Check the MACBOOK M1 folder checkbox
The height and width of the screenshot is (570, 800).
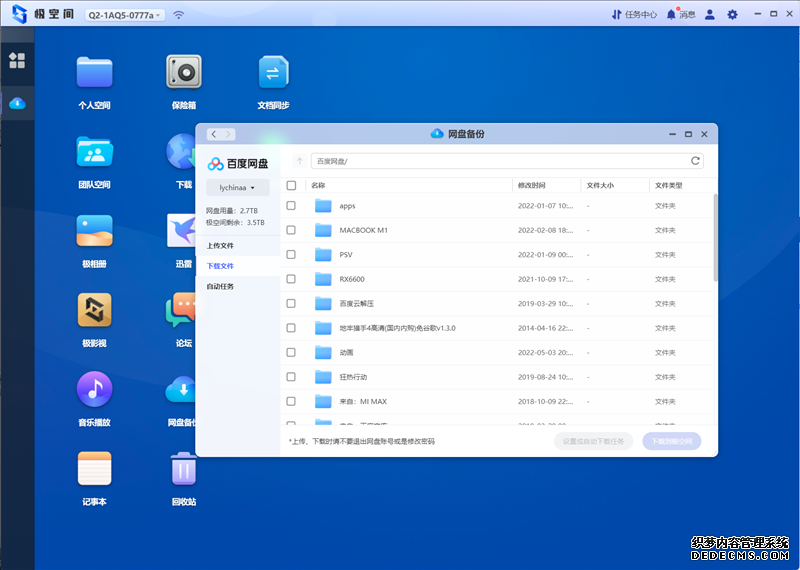pos(291,230)
